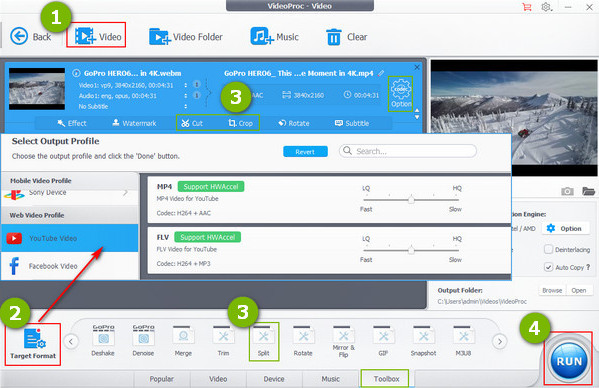This screenshot has width=599, height=388.
Task: Move video item up with arrow
Action: 417,111
